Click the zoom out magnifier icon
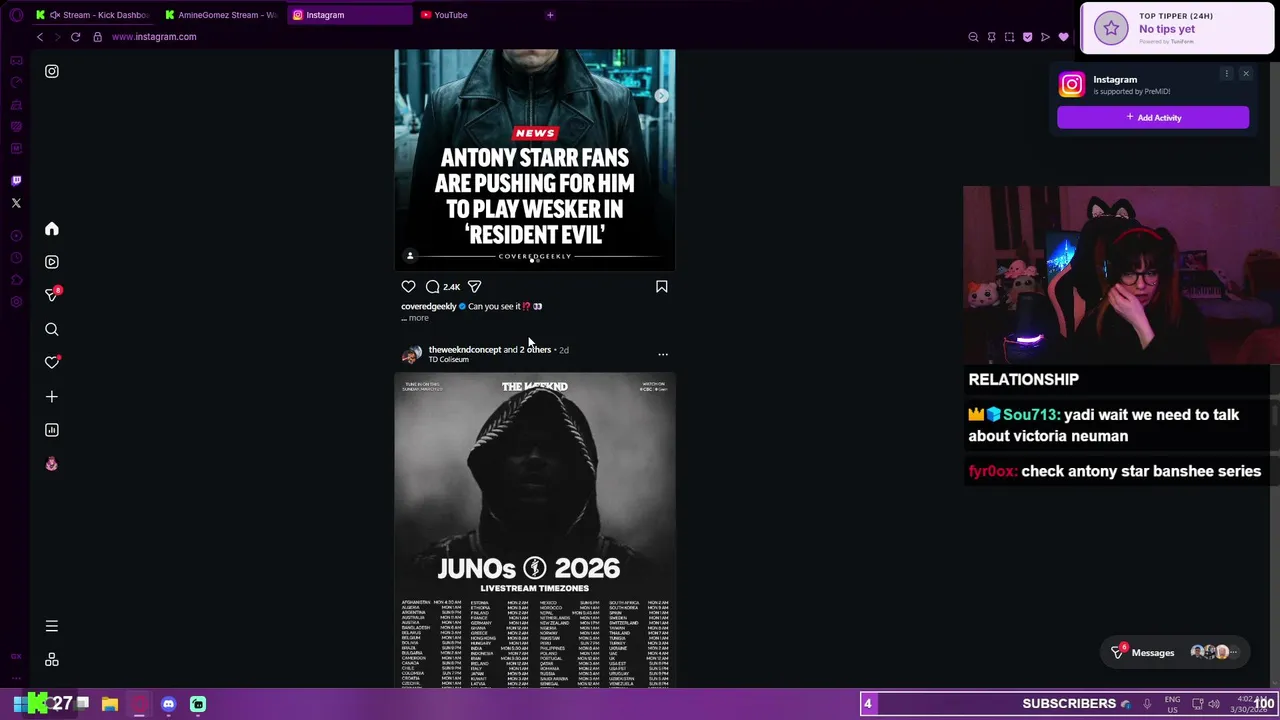This screenshot has width=1280, height=720. tap(973, 37)
